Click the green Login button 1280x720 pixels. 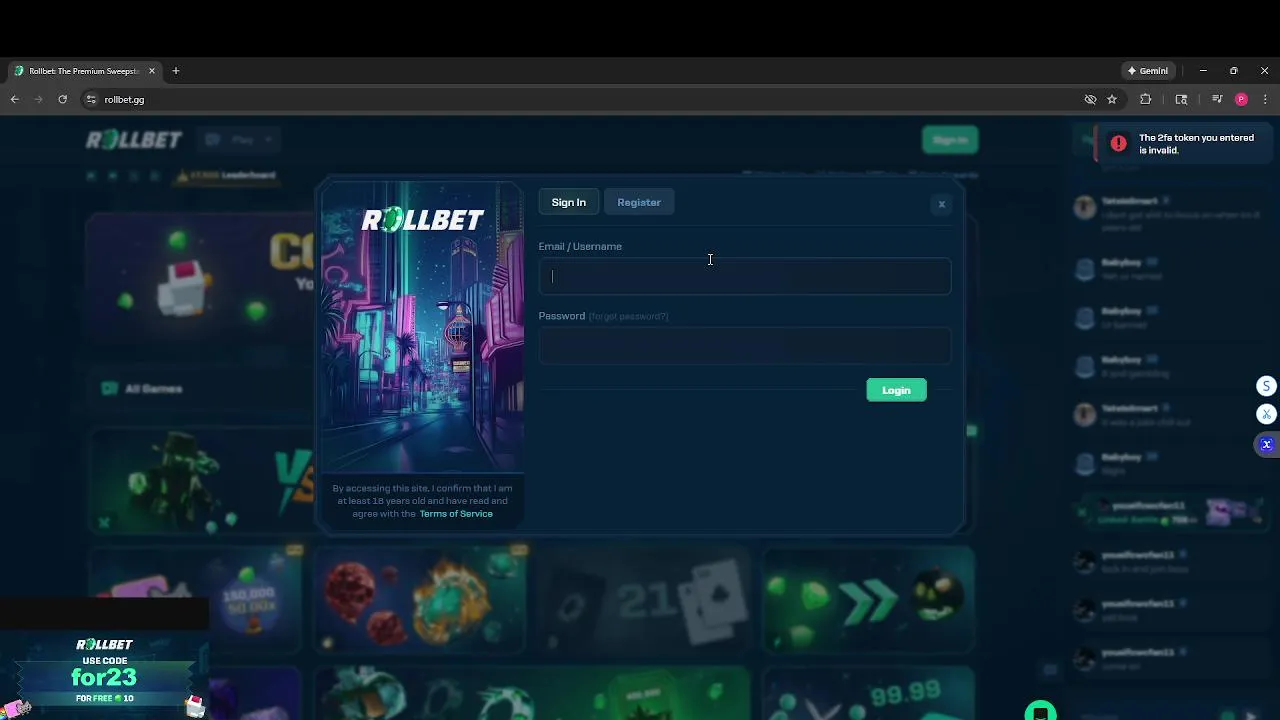coord(896,390)
